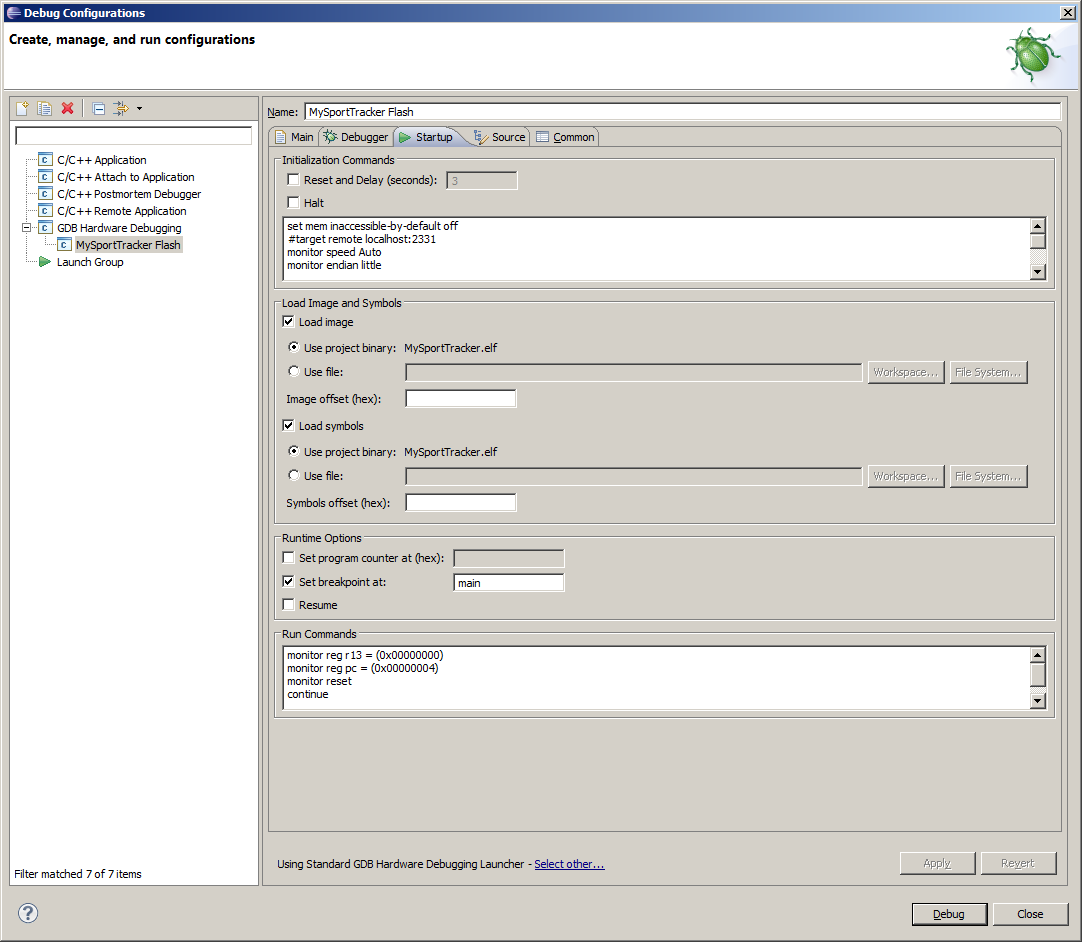Click Initialization Commands scroll up arrow

(1038, 226)
